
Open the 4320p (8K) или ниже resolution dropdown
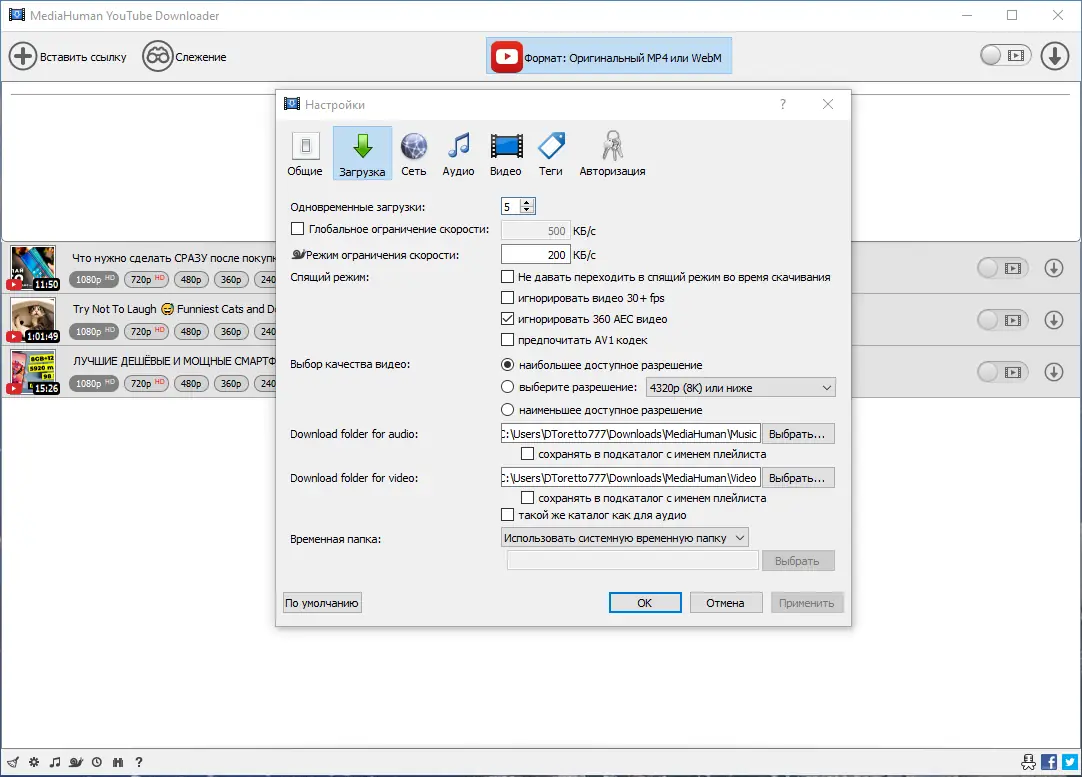[x=739, y=387]
